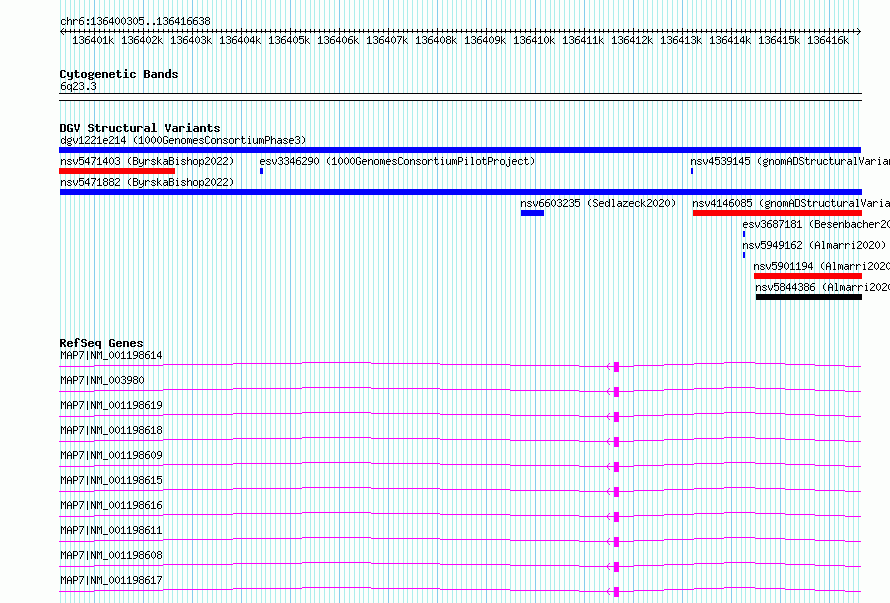Click the 136412k ruler position
890x603 pixels.
click(632, 40)
